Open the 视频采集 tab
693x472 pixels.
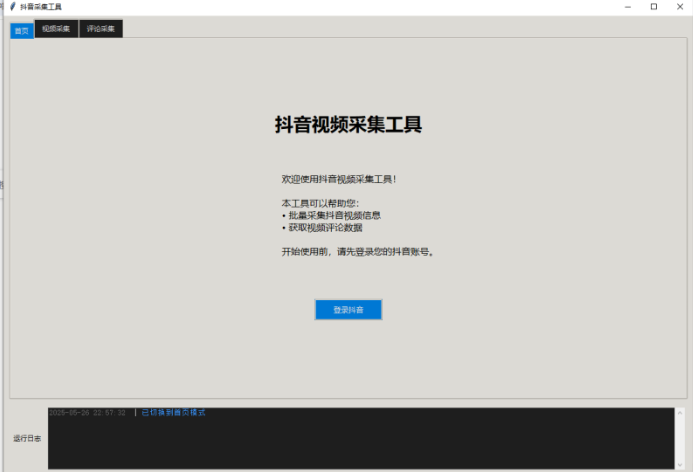coord(56,29)
